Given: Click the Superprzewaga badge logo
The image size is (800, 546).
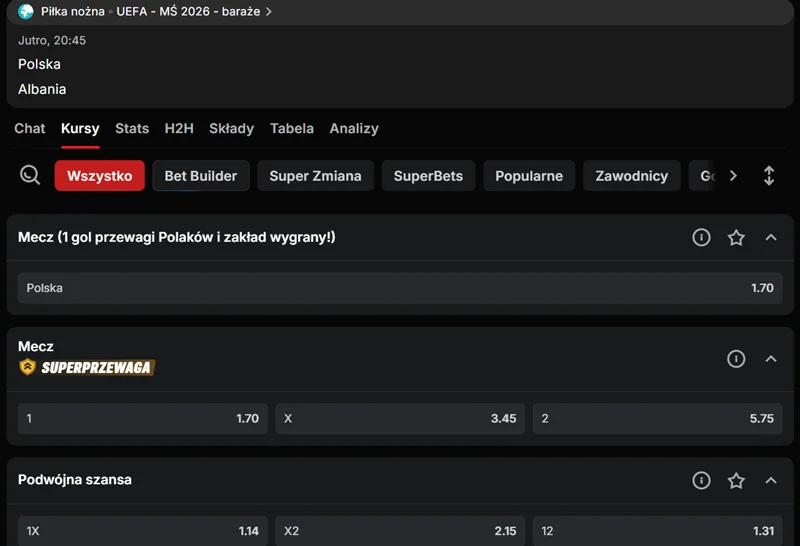Looking at the screenshot, I should coord(87,367).
